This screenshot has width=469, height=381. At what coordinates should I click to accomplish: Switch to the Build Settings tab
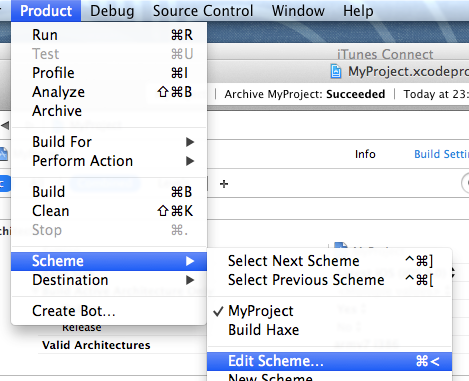[441, 154]
